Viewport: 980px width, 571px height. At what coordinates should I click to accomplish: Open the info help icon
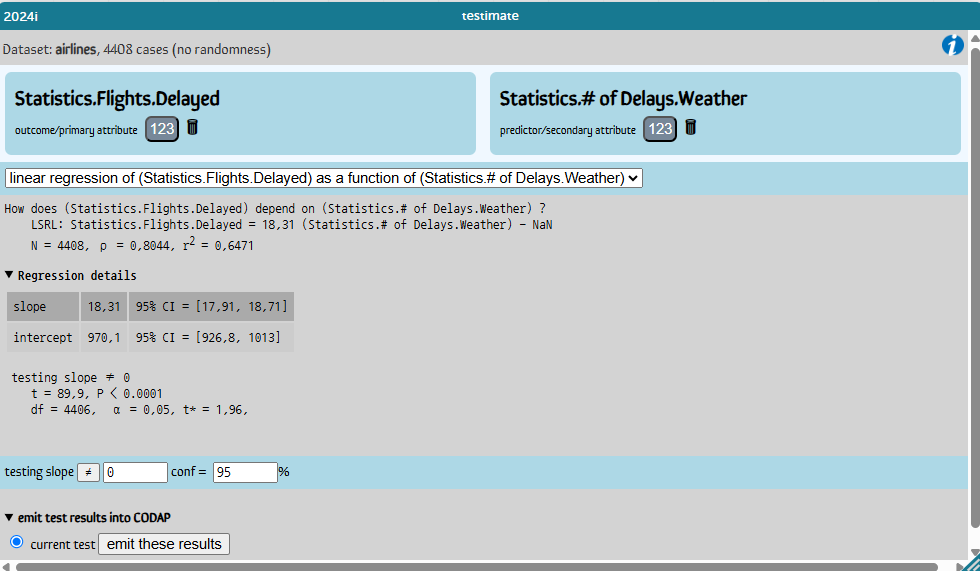pos(952,46)
